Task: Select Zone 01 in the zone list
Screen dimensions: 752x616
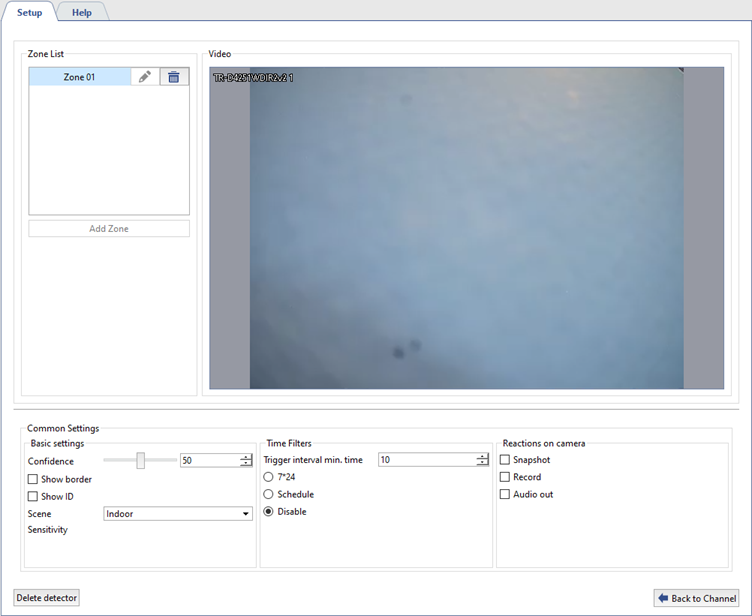Action: (79, 77)
